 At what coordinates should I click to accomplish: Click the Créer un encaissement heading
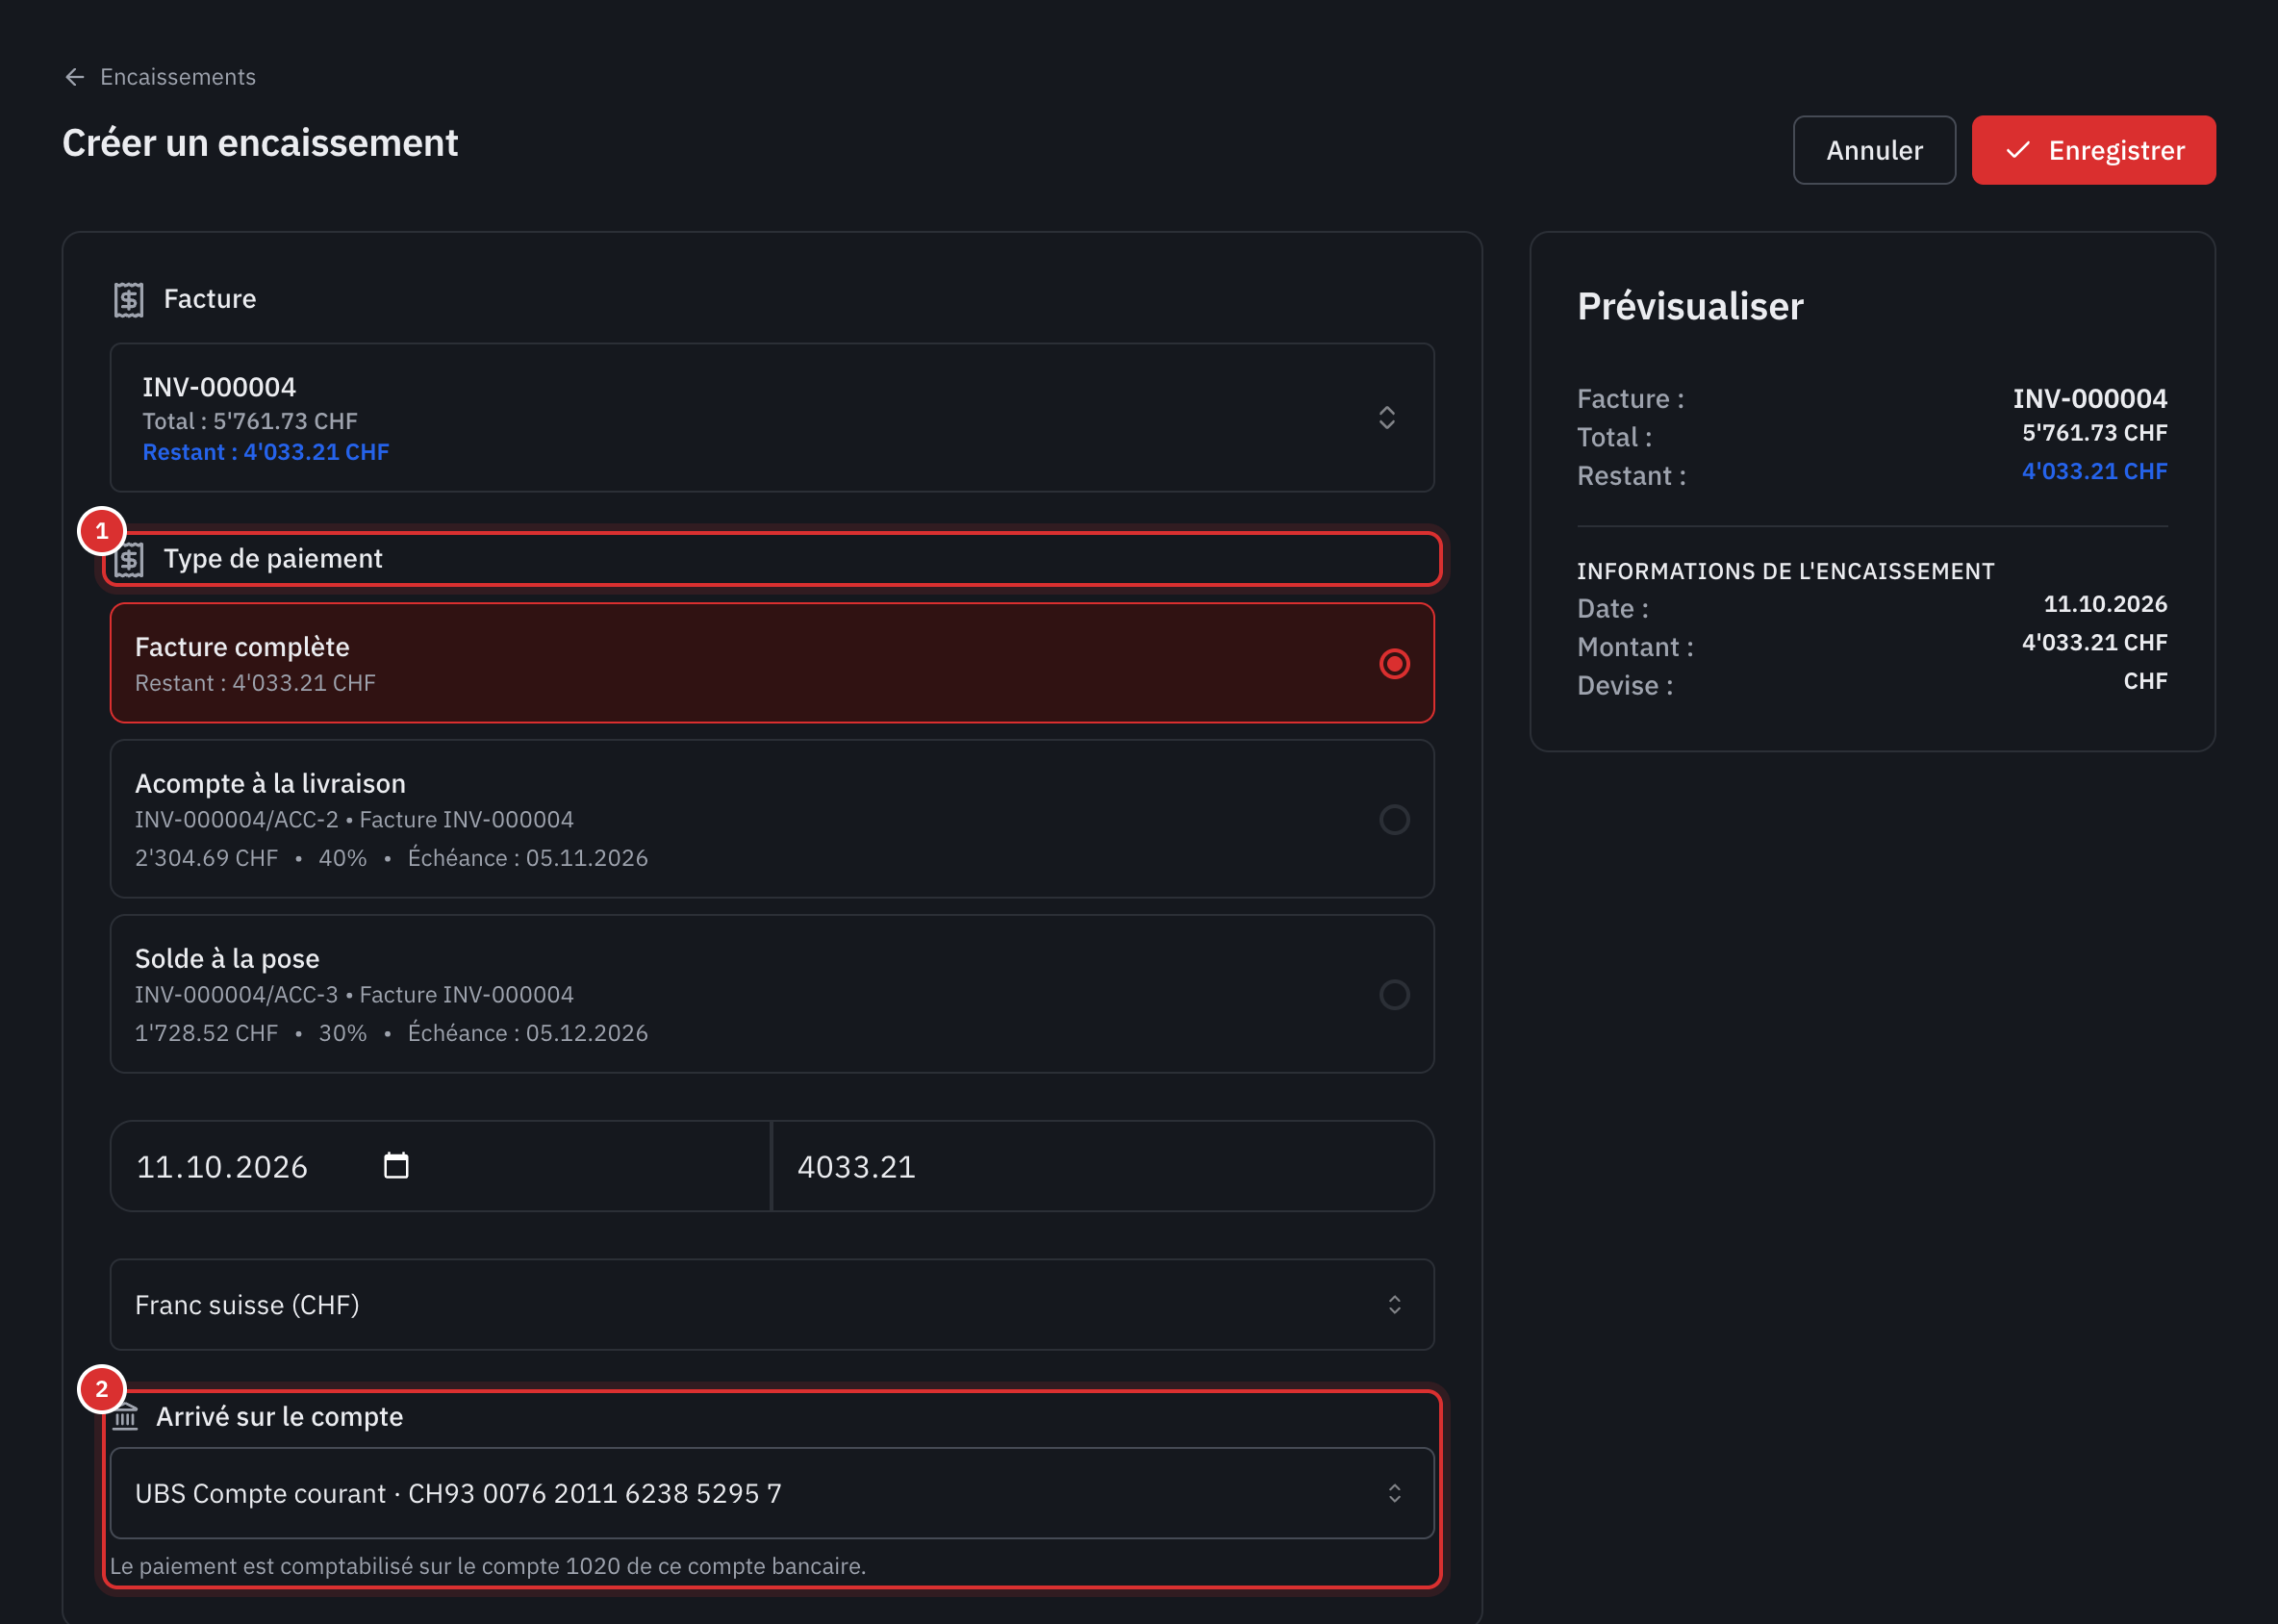click(x=260, y=143)
